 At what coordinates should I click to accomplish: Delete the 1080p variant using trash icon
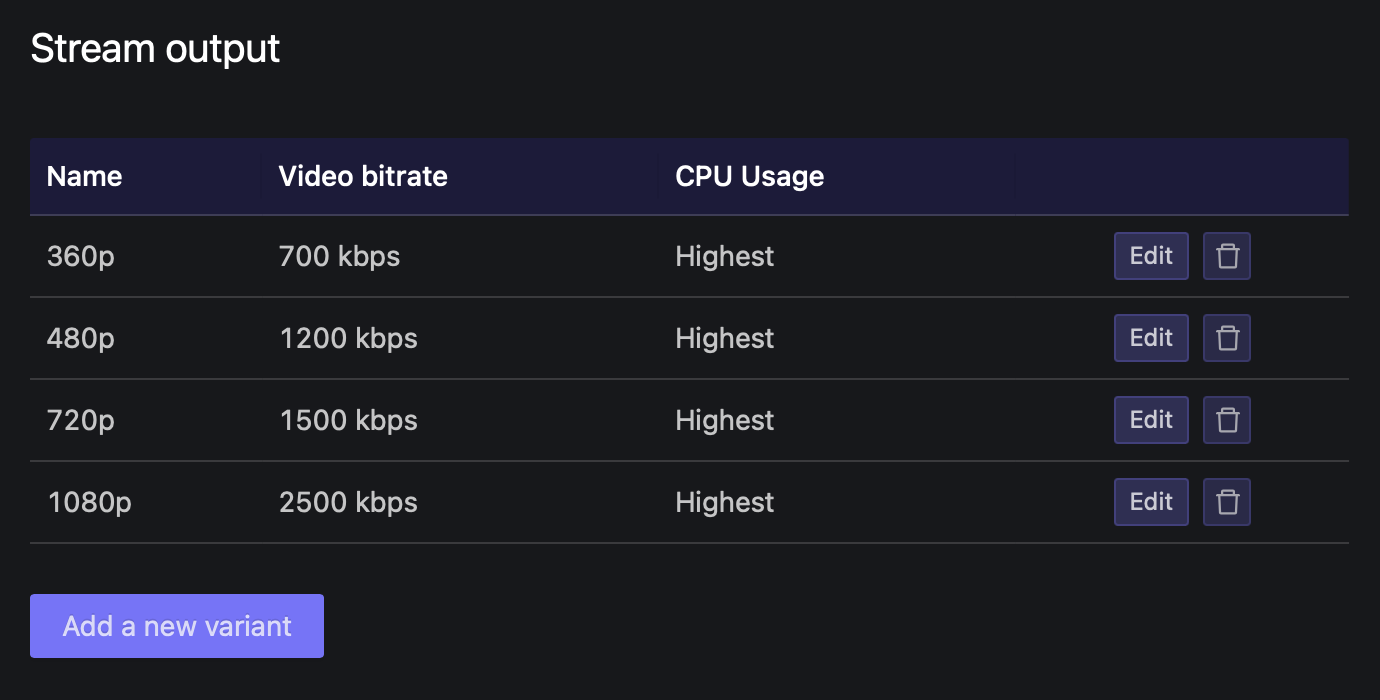1227,502
